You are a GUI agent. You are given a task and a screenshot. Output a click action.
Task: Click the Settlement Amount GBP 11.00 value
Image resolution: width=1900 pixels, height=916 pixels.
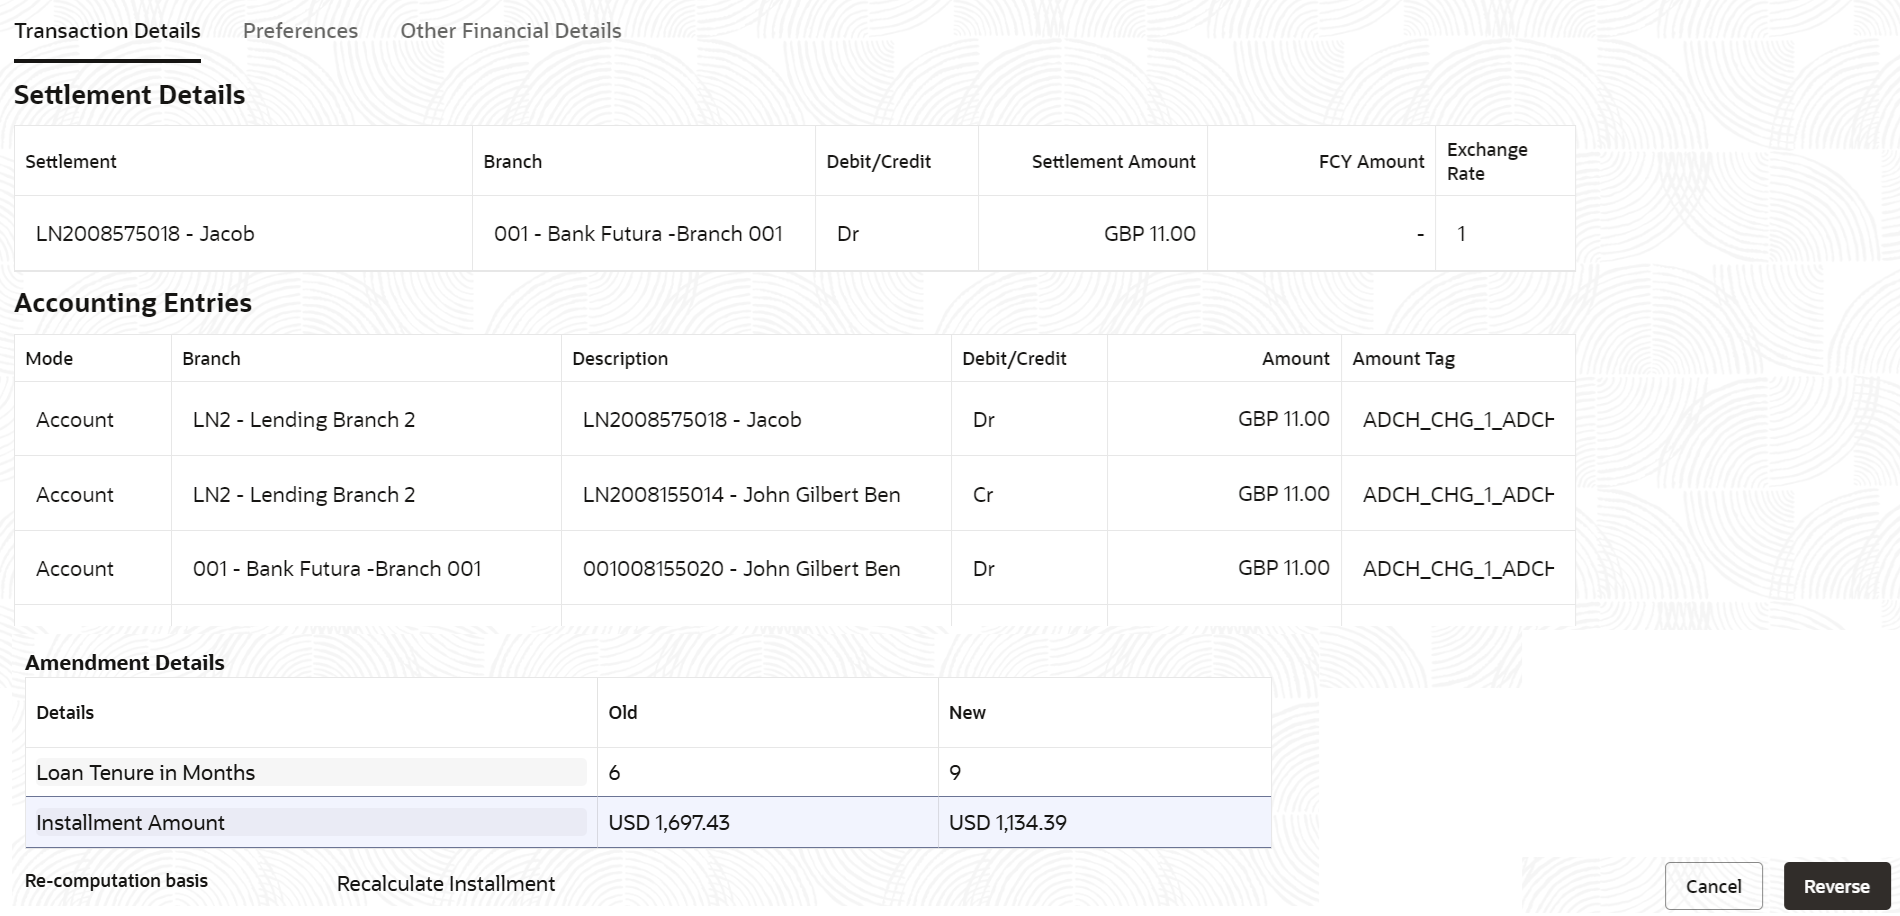click(1149, 234)
